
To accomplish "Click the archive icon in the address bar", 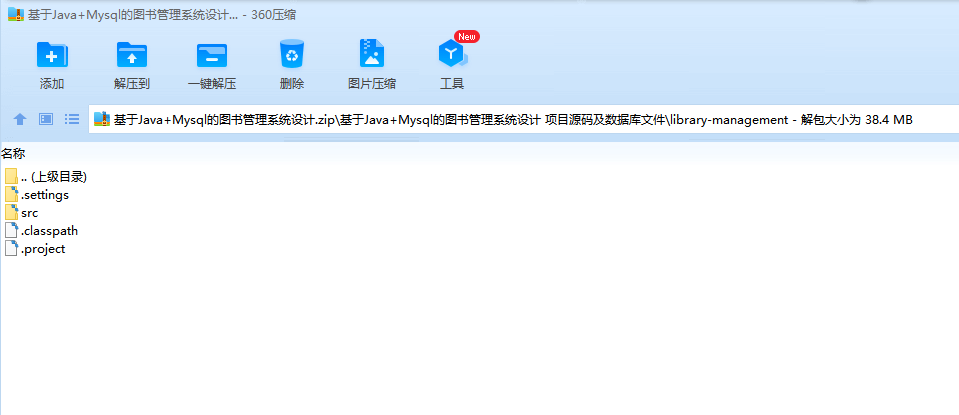I will [x=102, y=119].
